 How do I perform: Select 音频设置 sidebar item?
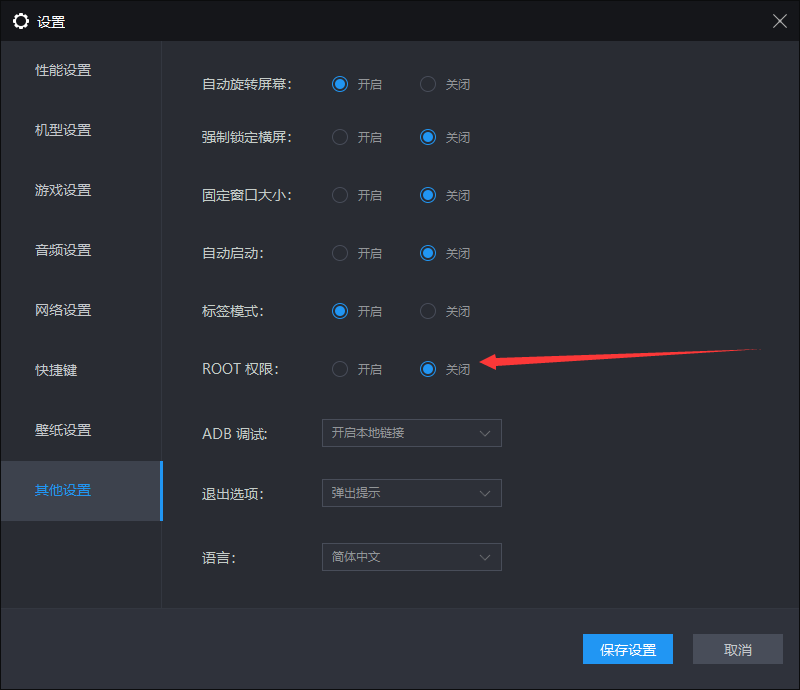tap(63, 250)
